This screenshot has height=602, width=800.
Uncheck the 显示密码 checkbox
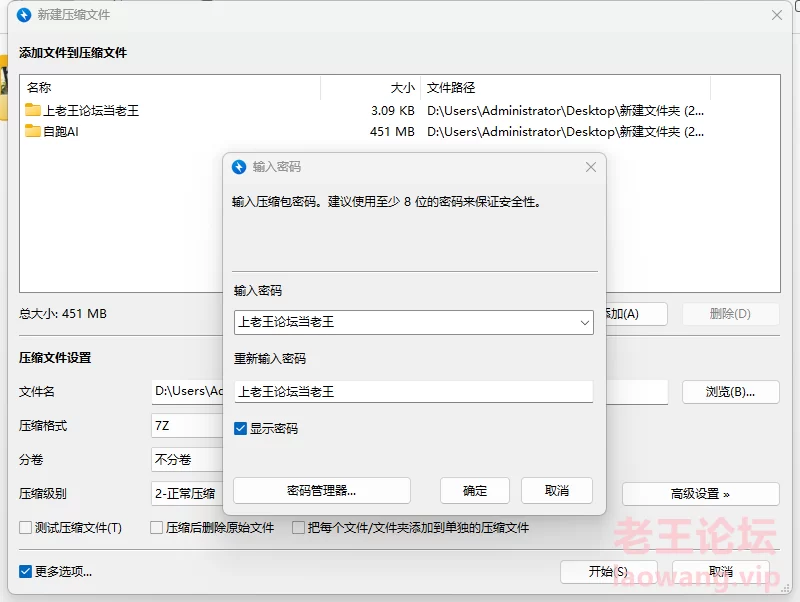point(240,428)
